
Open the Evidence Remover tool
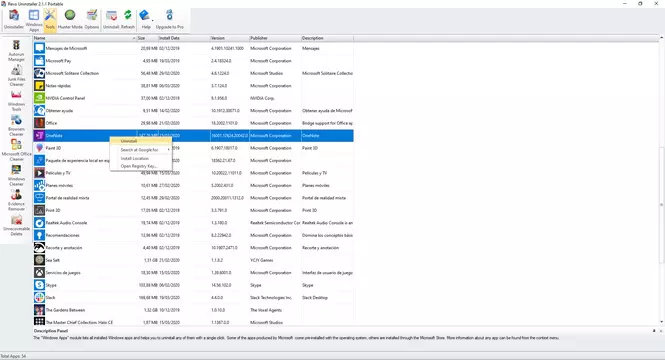[x=16, y=200]
